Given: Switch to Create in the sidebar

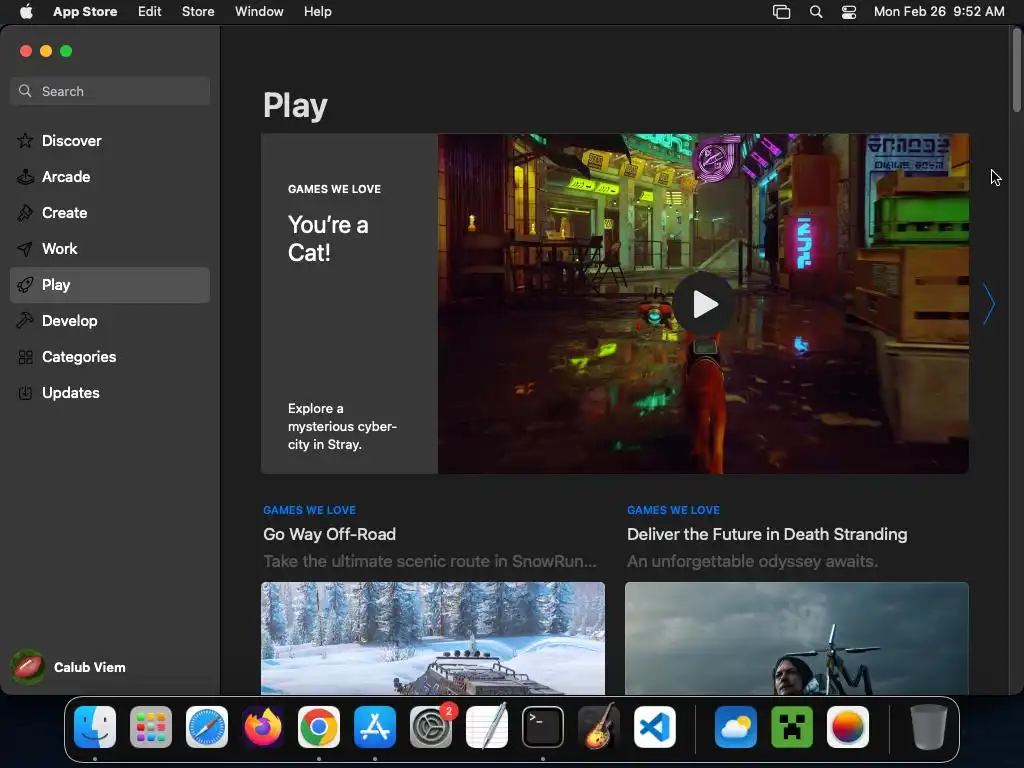Looking at the screenshot, I should pos(110,212).
